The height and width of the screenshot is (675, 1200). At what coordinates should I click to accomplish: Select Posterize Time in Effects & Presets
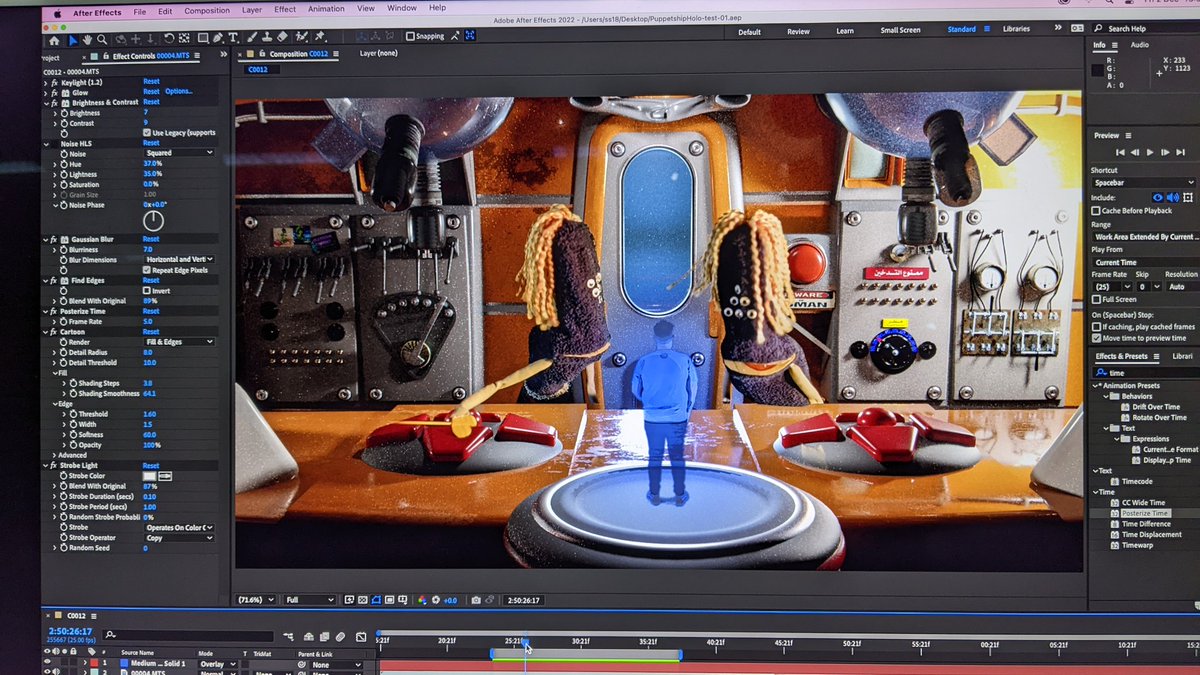(x=1145, y=513)
